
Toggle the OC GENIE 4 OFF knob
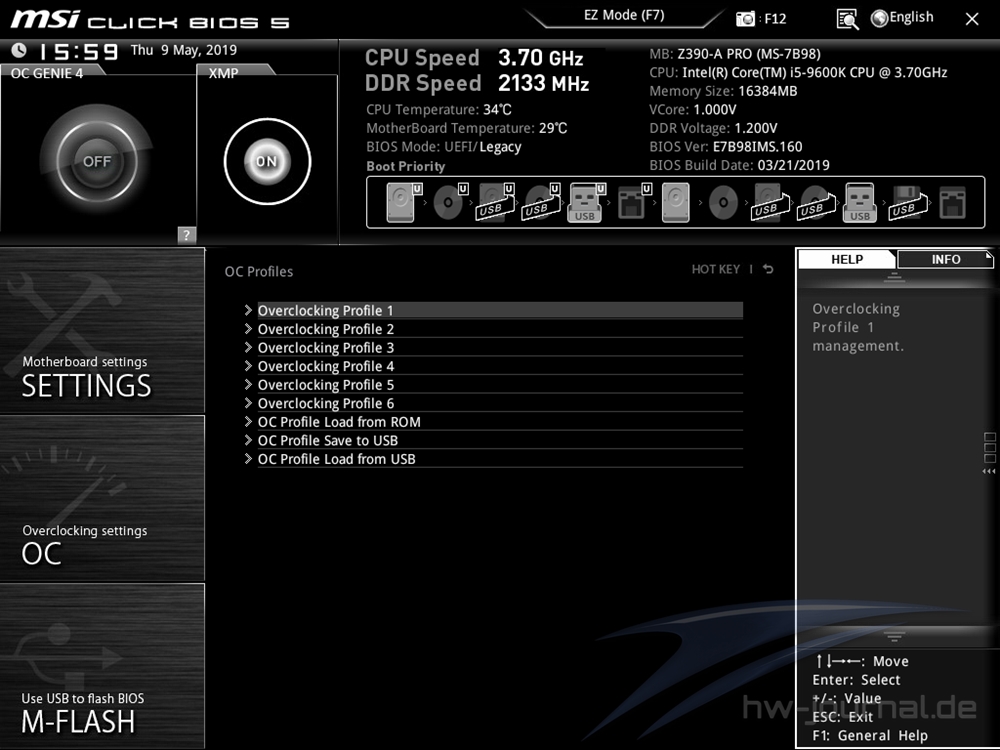tap(97, 161)
